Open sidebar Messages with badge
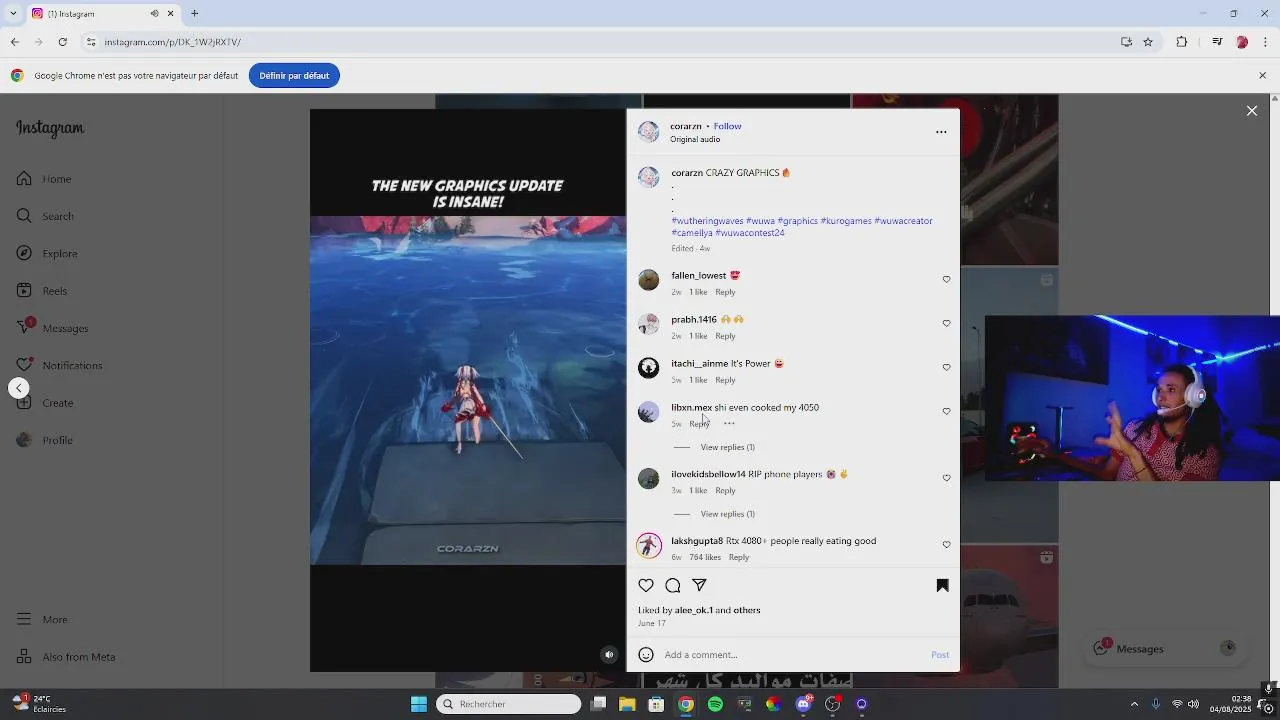The width and height of the screenshot is (1280, 720). point(52,328)
